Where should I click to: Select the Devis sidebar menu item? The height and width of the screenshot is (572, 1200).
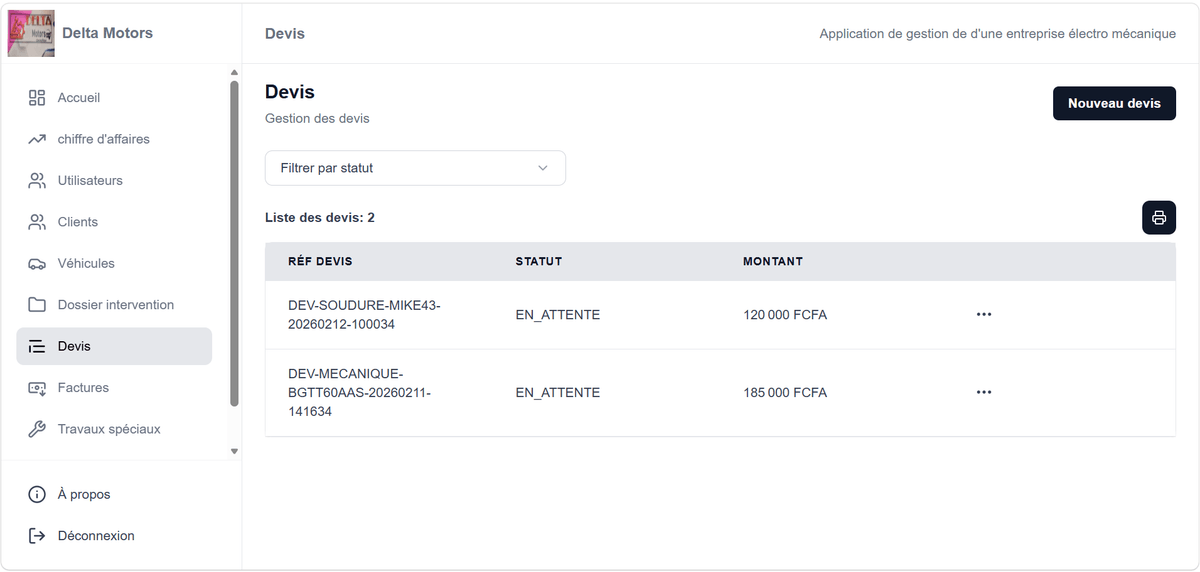pyautogui.click(x=114, y=346)
